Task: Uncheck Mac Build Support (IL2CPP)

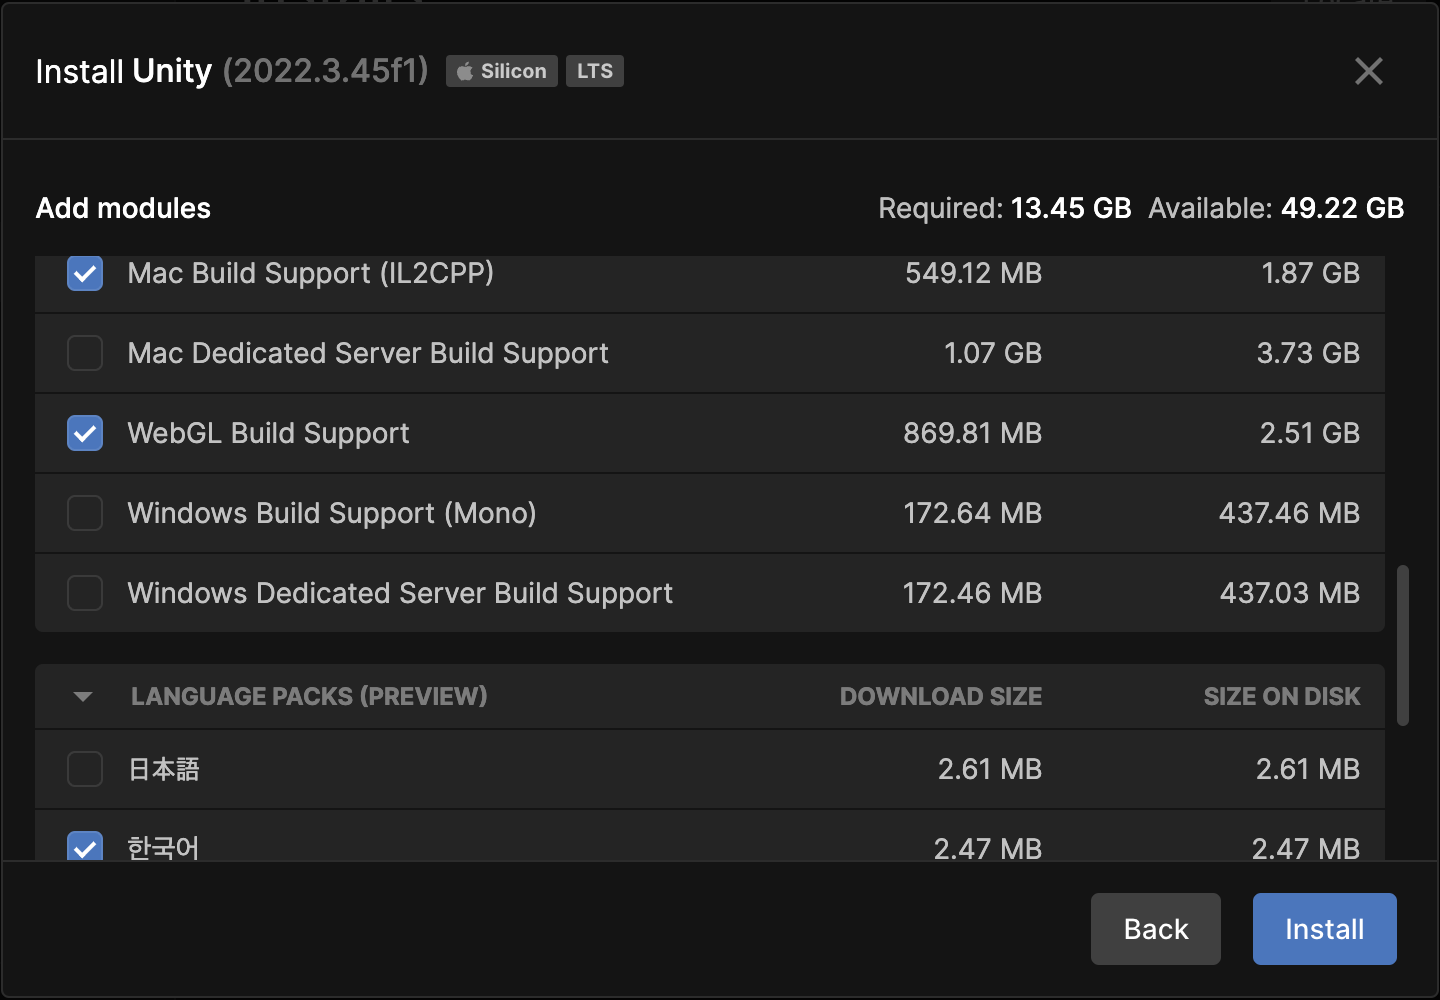Action: pos(85,273)
